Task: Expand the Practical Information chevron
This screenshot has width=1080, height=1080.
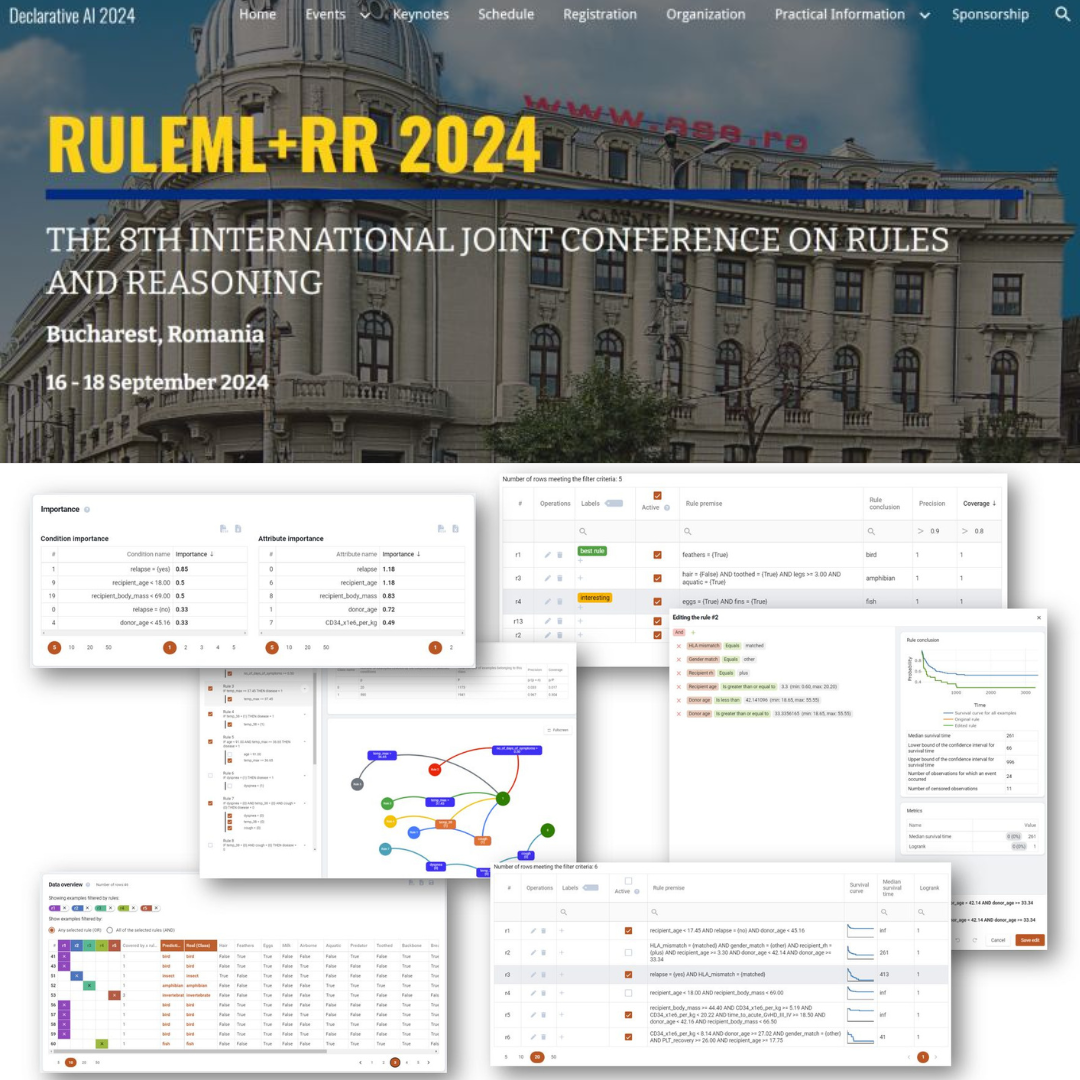Action: coord(924,14)
